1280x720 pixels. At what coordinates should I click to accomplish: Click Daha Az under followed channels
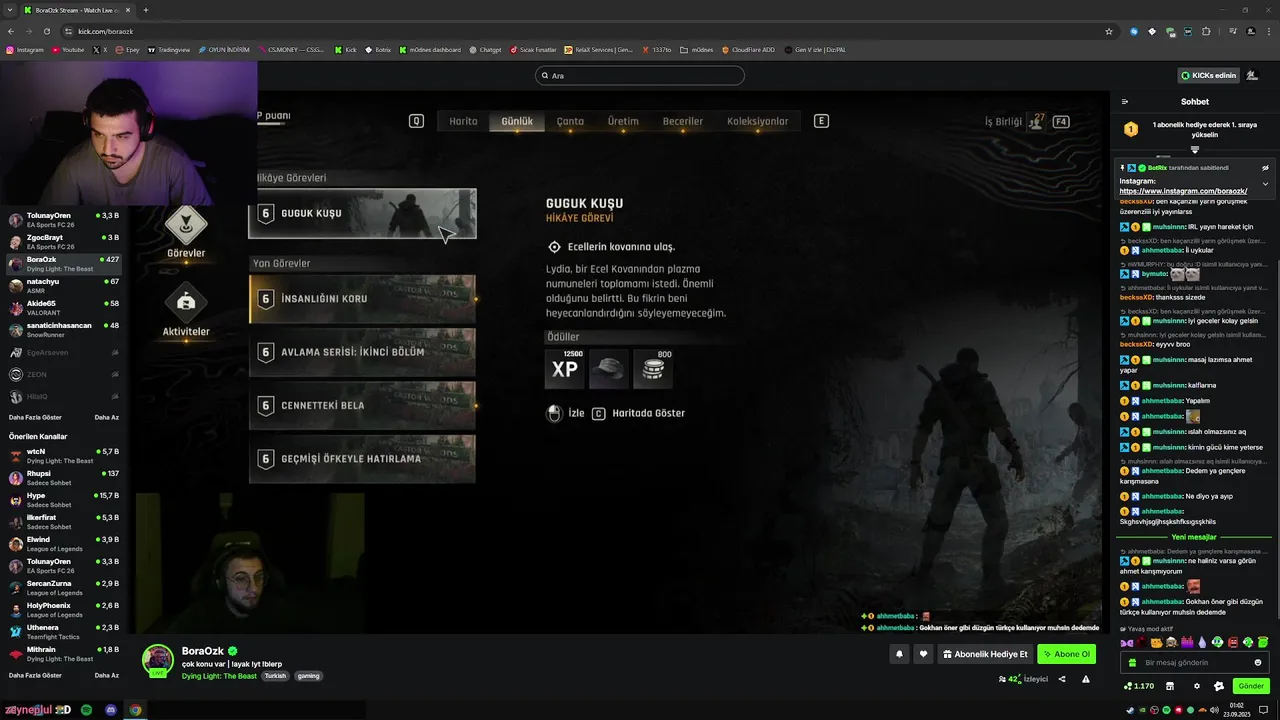point(106,417)
